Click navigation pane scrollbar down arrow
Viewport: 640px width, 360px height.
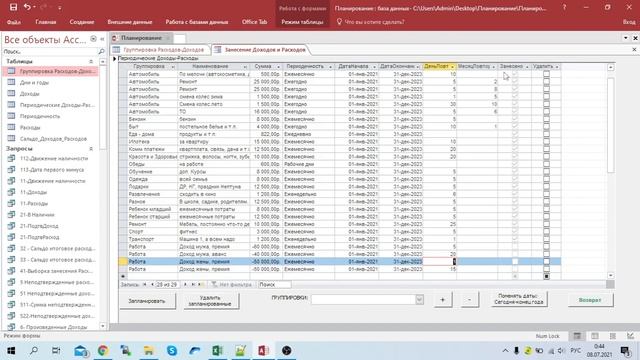tap(102, 326)
